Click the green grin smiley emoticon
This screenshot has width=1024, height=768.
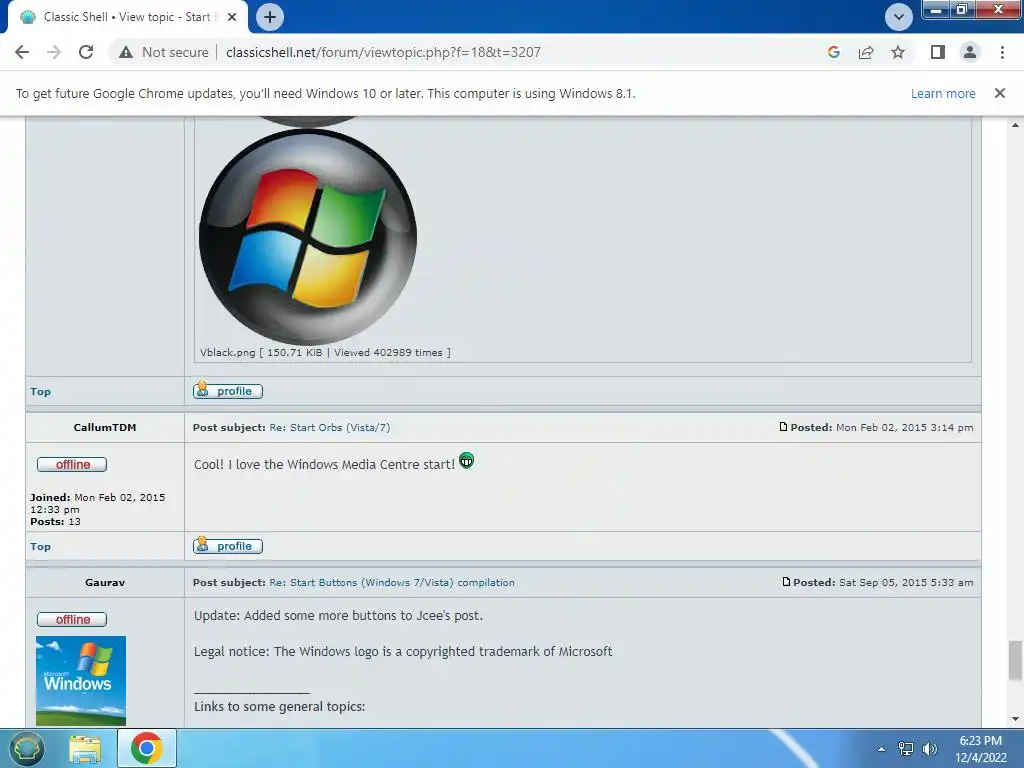(466, 460)
